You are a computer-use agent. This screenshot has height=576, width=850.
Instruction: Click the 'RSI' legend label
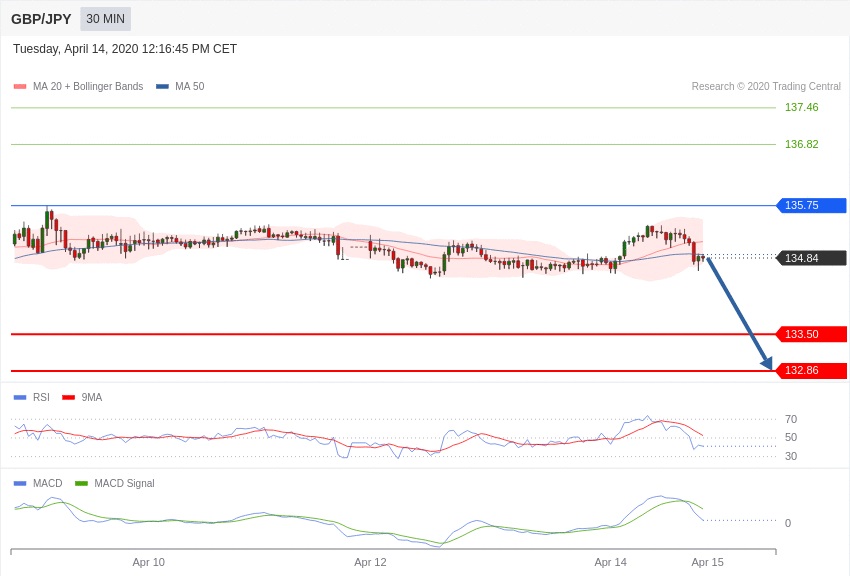pyautogui.click(x=41, y=397)
